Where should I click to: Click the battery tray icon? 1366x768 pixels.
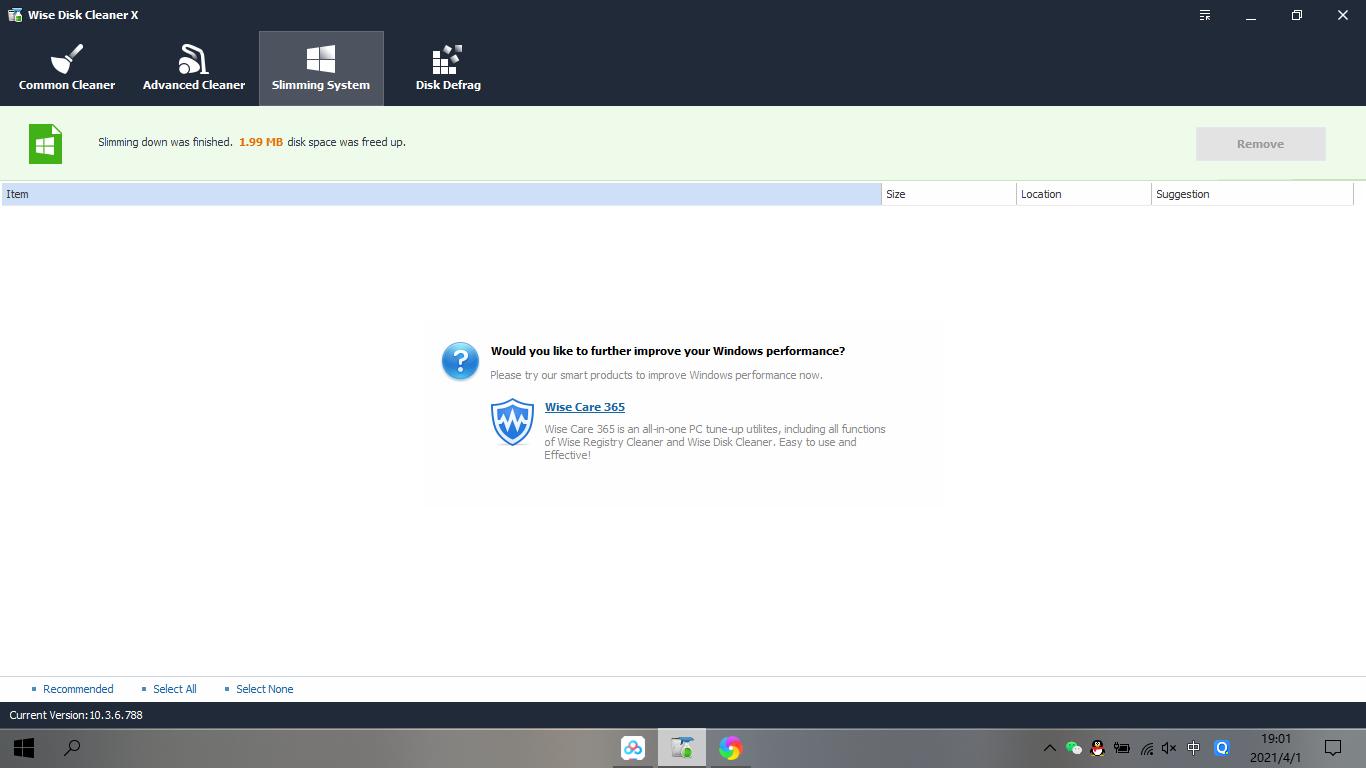pyautogui.click(x=1121, y=748)
